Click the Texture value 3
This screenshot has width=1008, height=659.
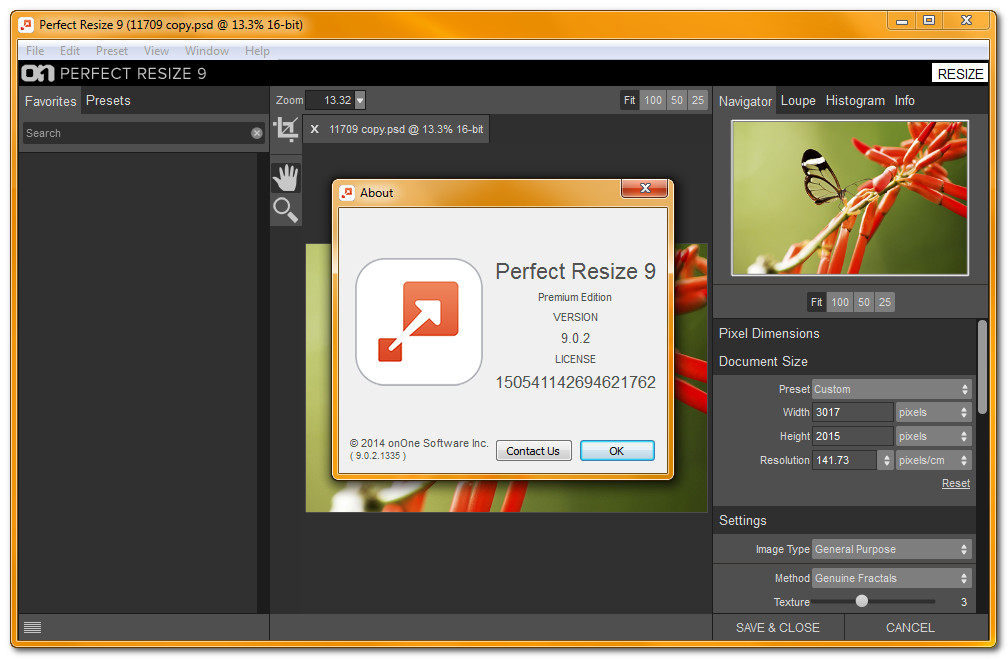pyautogui.click(x=964, y=602)
